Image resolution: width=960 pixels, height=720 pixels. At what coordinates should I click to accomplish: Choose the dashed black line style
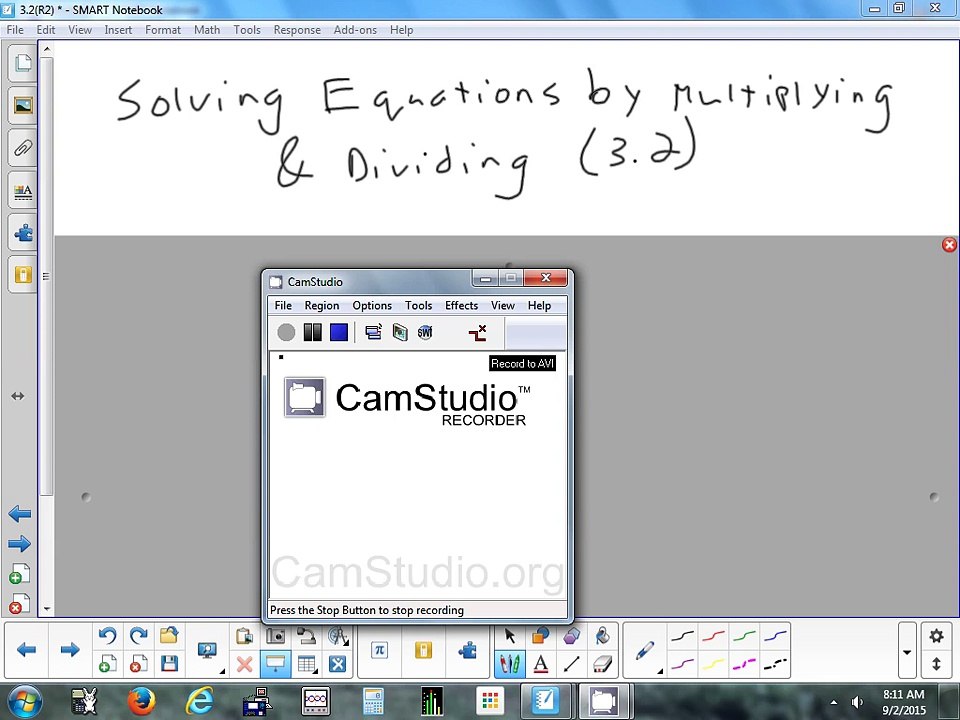(775, 664)
